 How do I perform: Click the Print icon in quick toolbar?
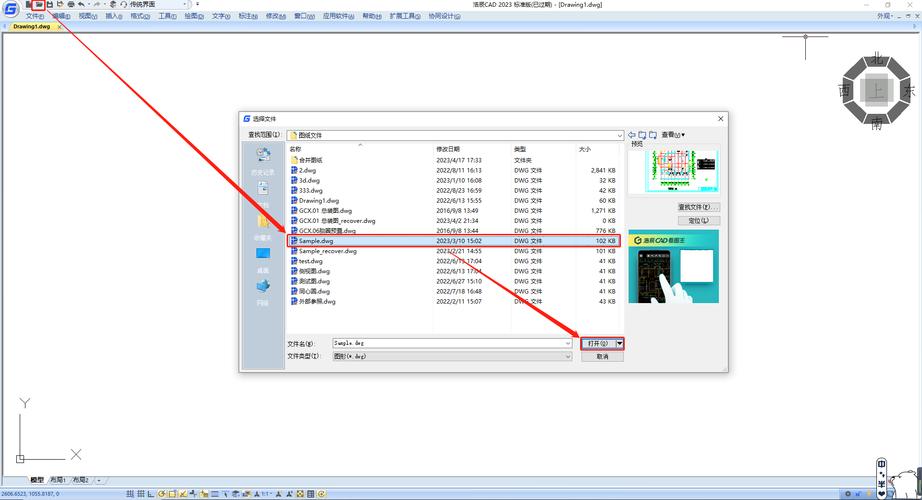(71, 5)
